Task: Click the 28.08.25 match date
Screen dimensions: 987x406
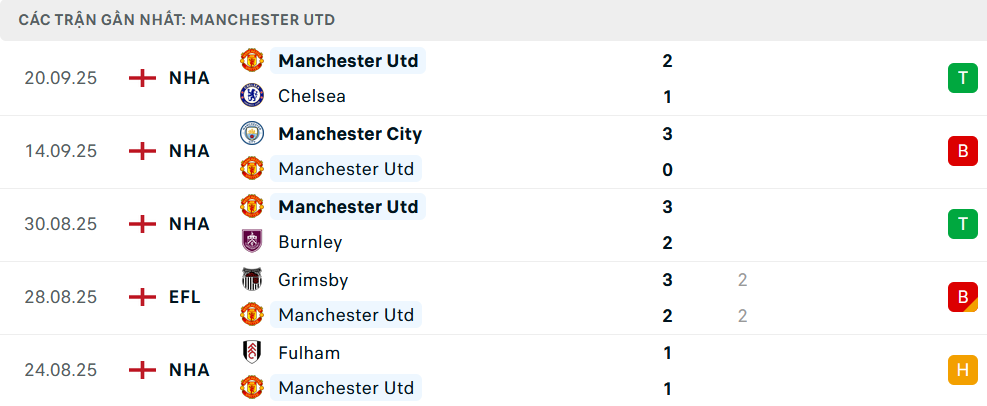Action: tap(61, 297)
